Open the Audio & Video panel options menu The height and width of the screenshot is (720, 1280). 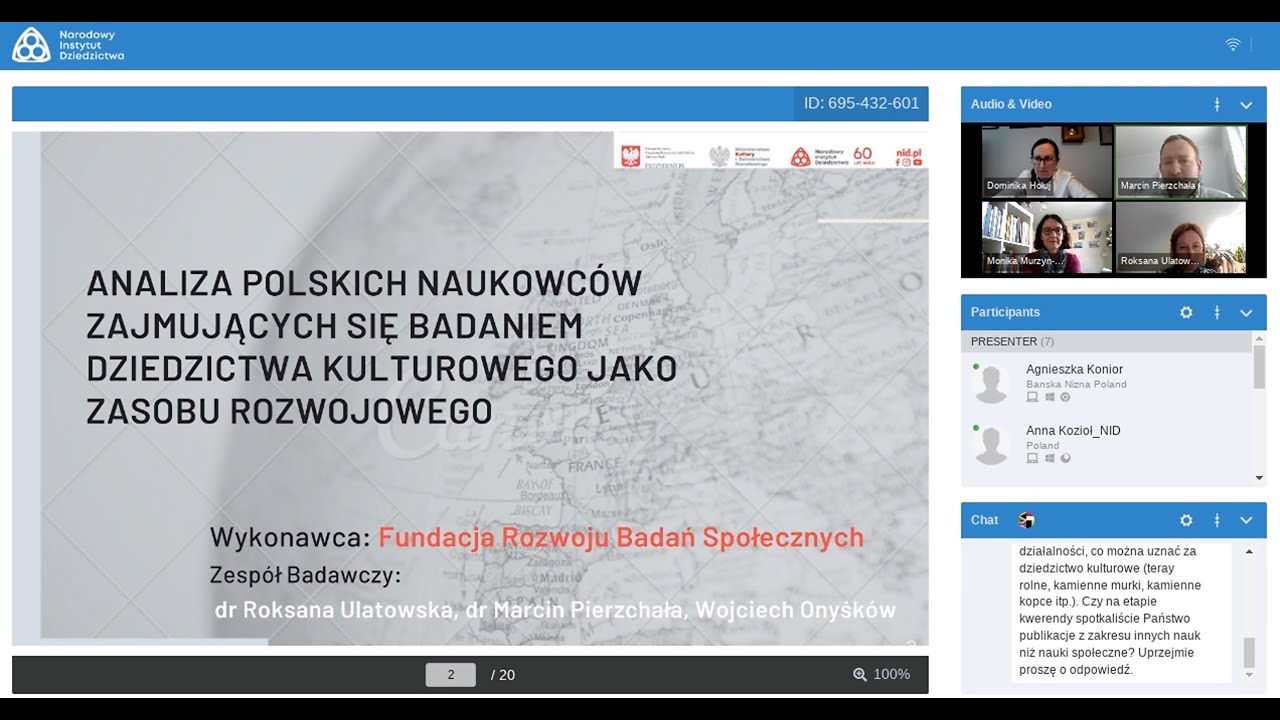(x=1217, y=104)
